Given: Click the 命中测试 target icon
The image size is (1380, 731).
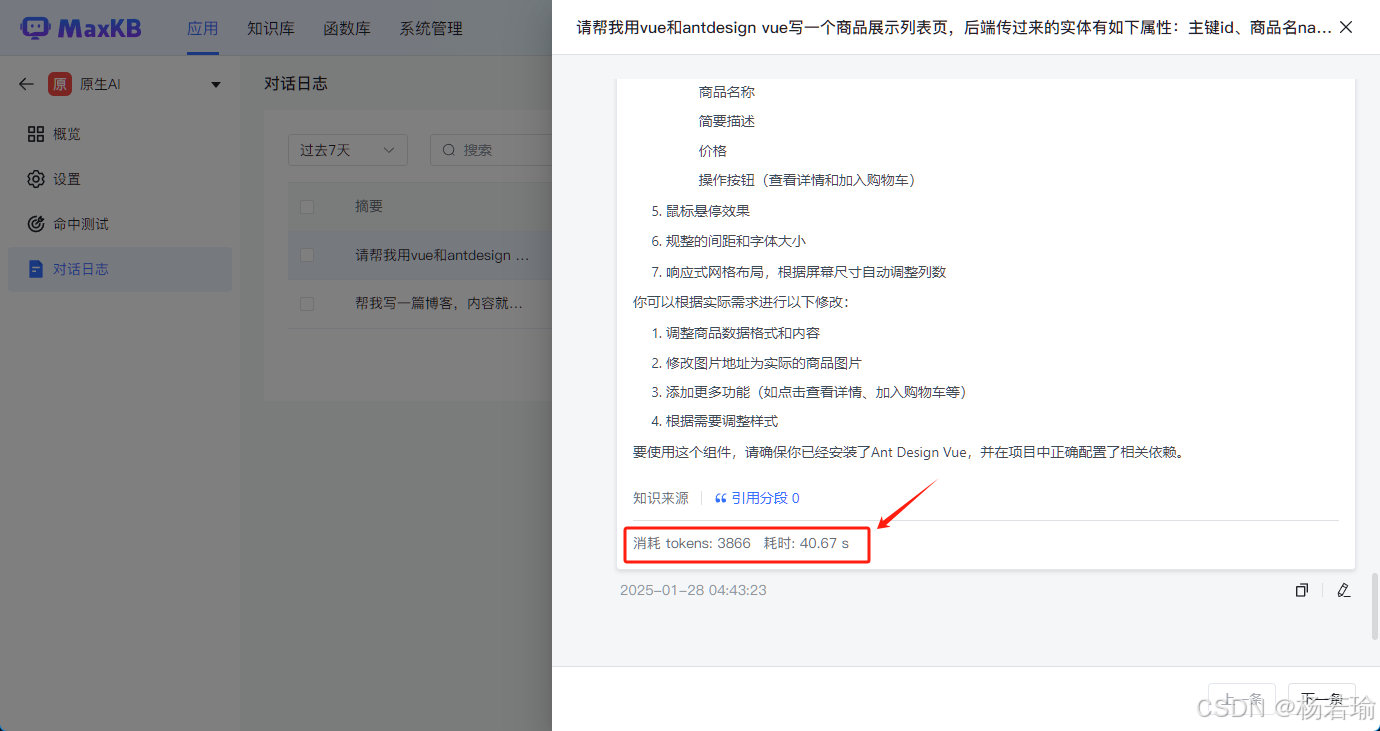Looking at the screenshot, I should coord(36,224).
